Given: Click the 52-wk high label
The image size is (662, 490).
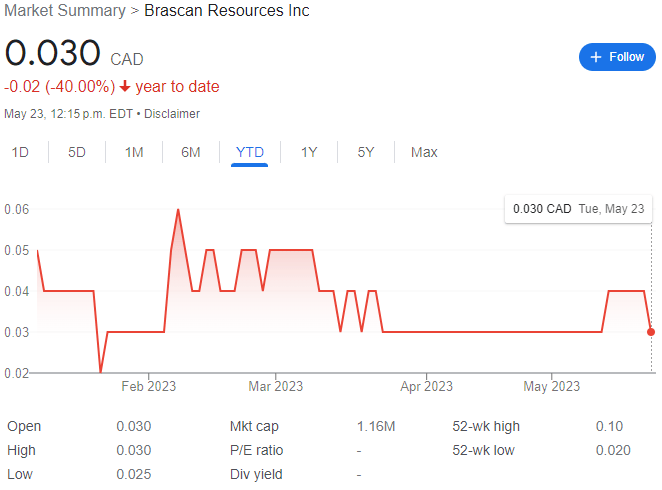Looking at the screenshot, I should click(486, 426).
